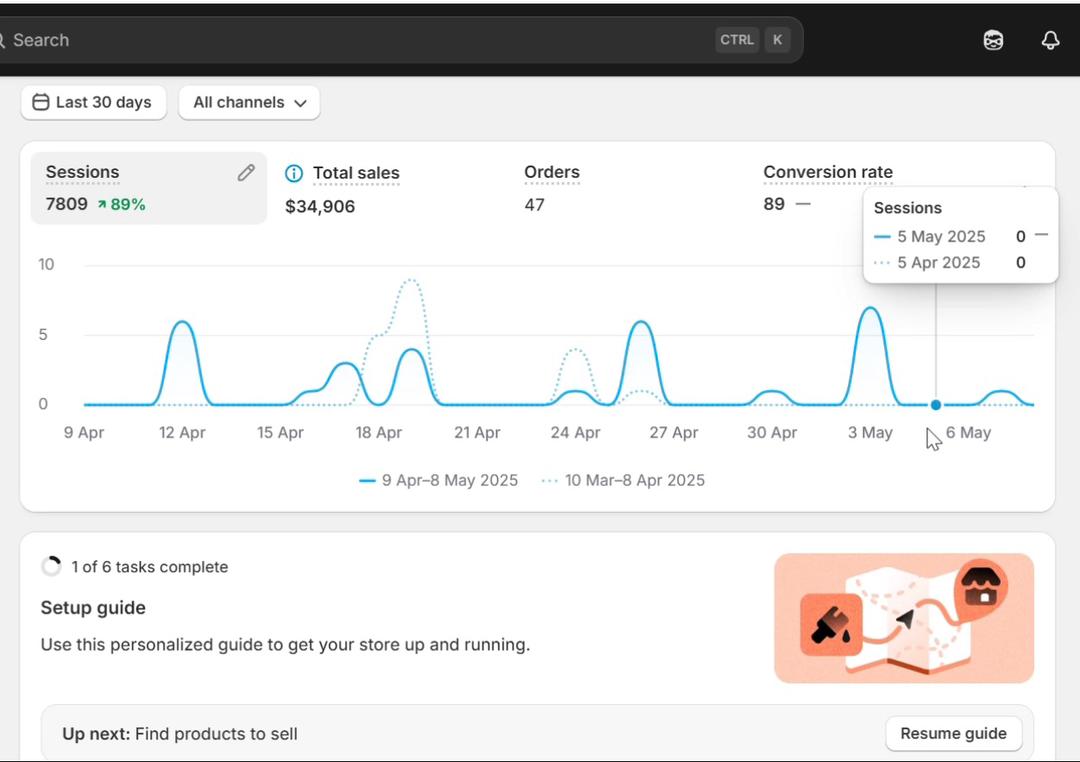
Task: Click the 1 of 6 tasks complete text
Action: (x=149, y=567)
